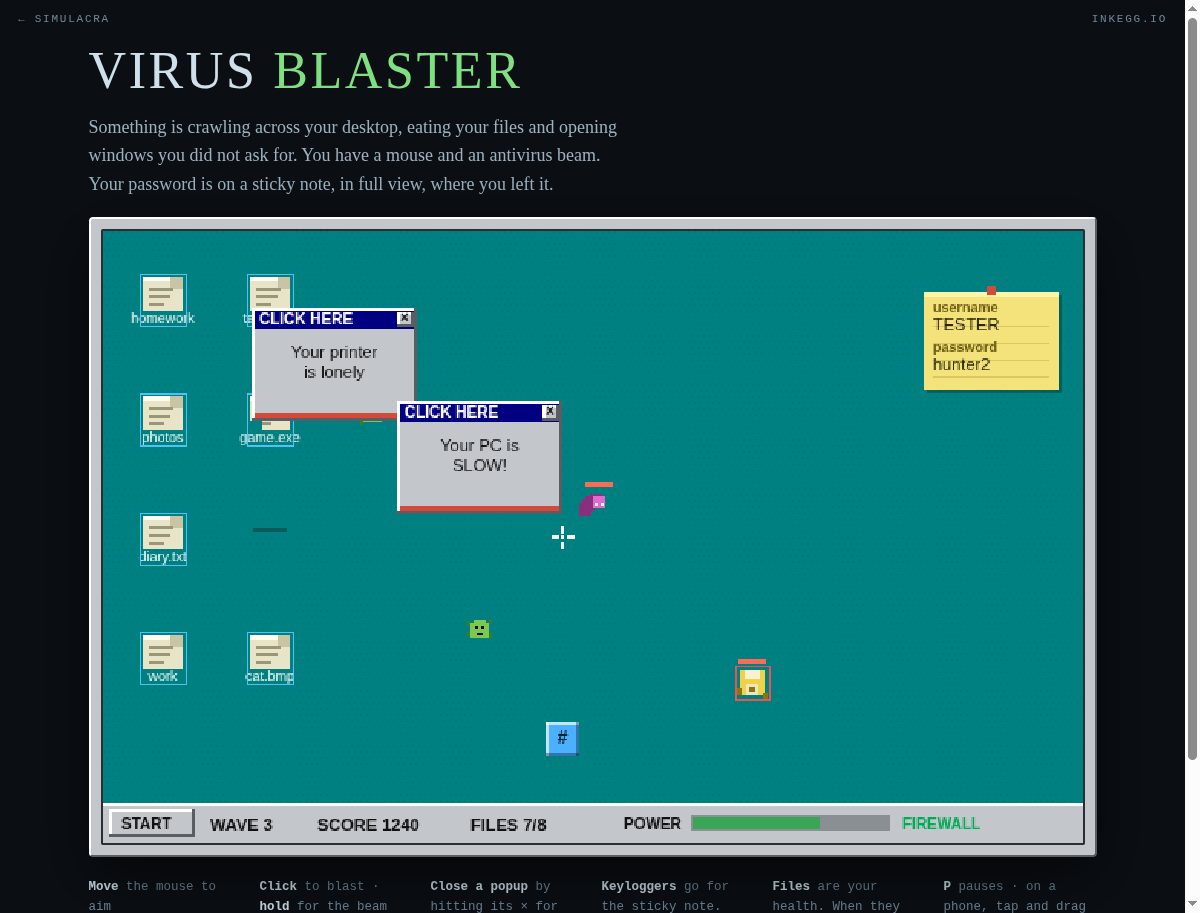This screenshot has height=913, width=1200.
Task: Click the VIRUS BLASTER title heading
Action: pyautogui.click(x=305, y=70)
